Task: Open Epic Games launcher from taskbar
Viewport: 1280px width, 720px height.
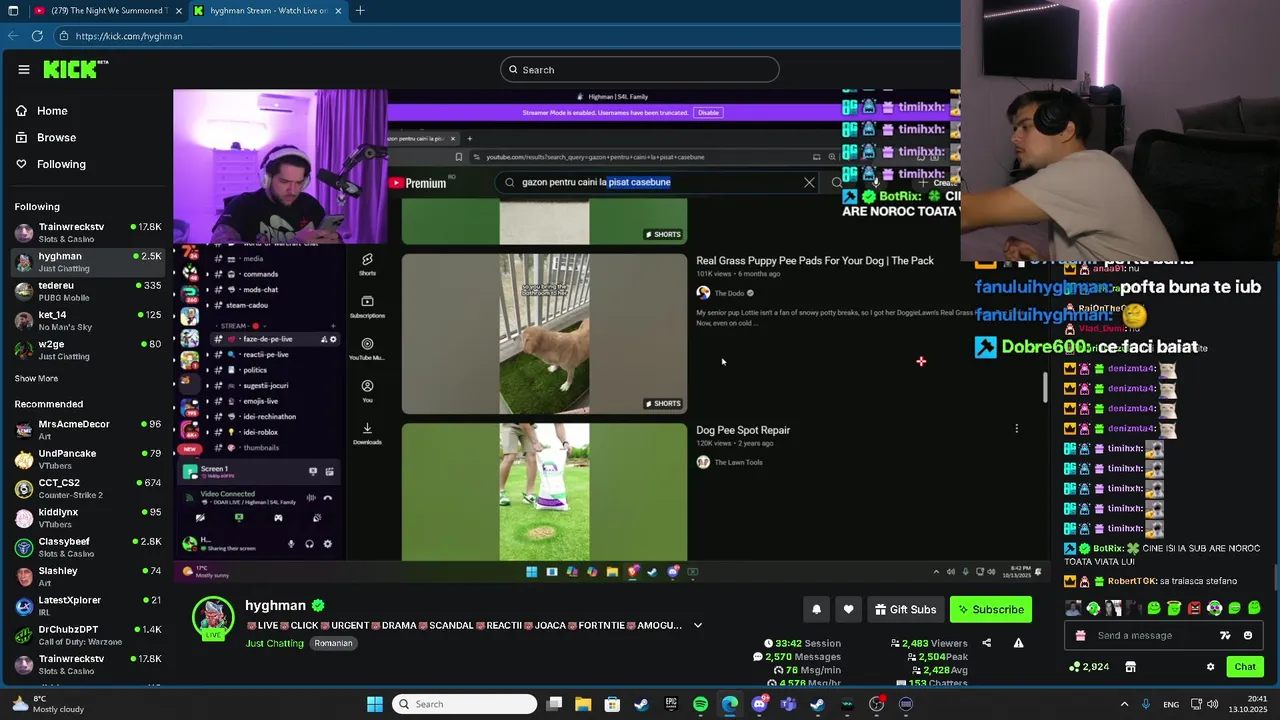Action: pyautogui.click(x=671, y=704)
